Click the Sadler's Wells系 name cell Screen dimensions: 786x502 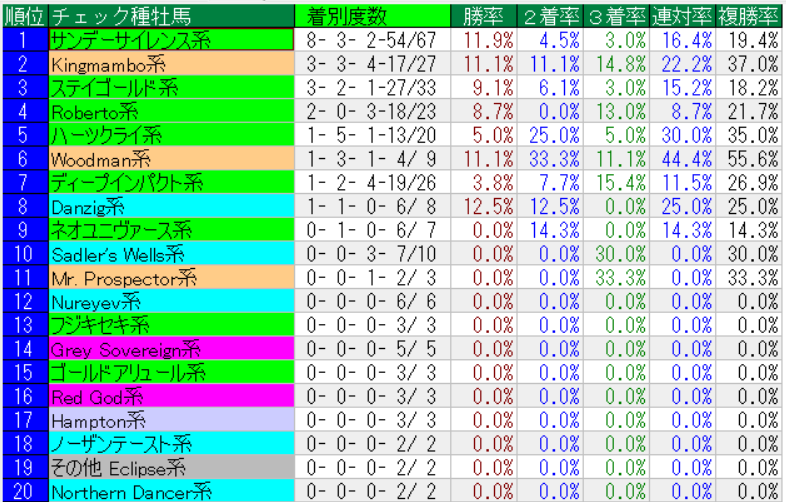coord(171,254)
